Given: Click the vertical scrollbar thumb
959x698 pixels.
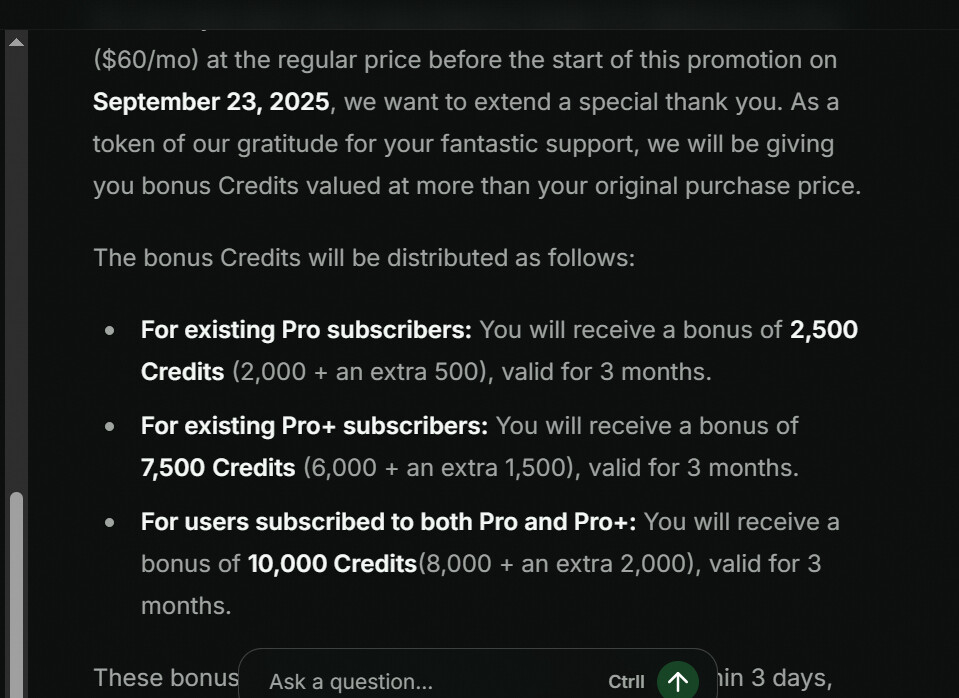Looking at the screenshot, I should pos(15,590).
